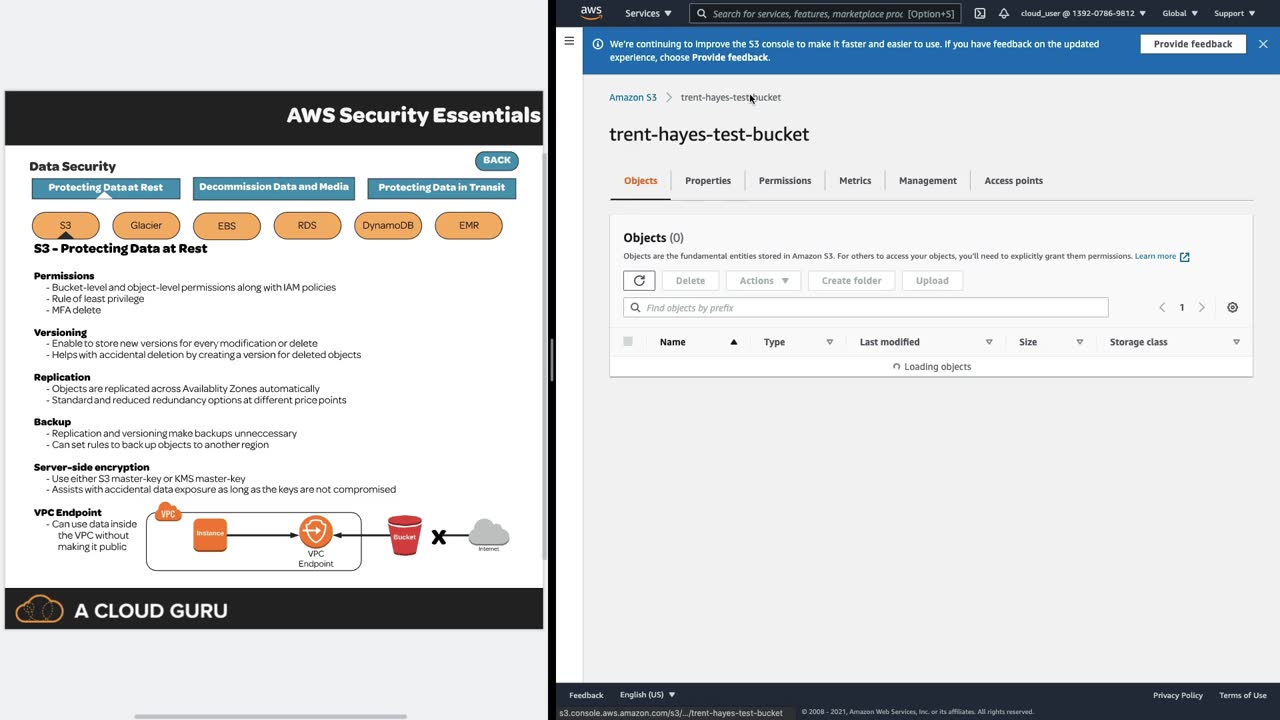Screen dimensions: 1280x720
Task: Select Protecting Data in Transit slide tab
Action: tap(442, 188)
